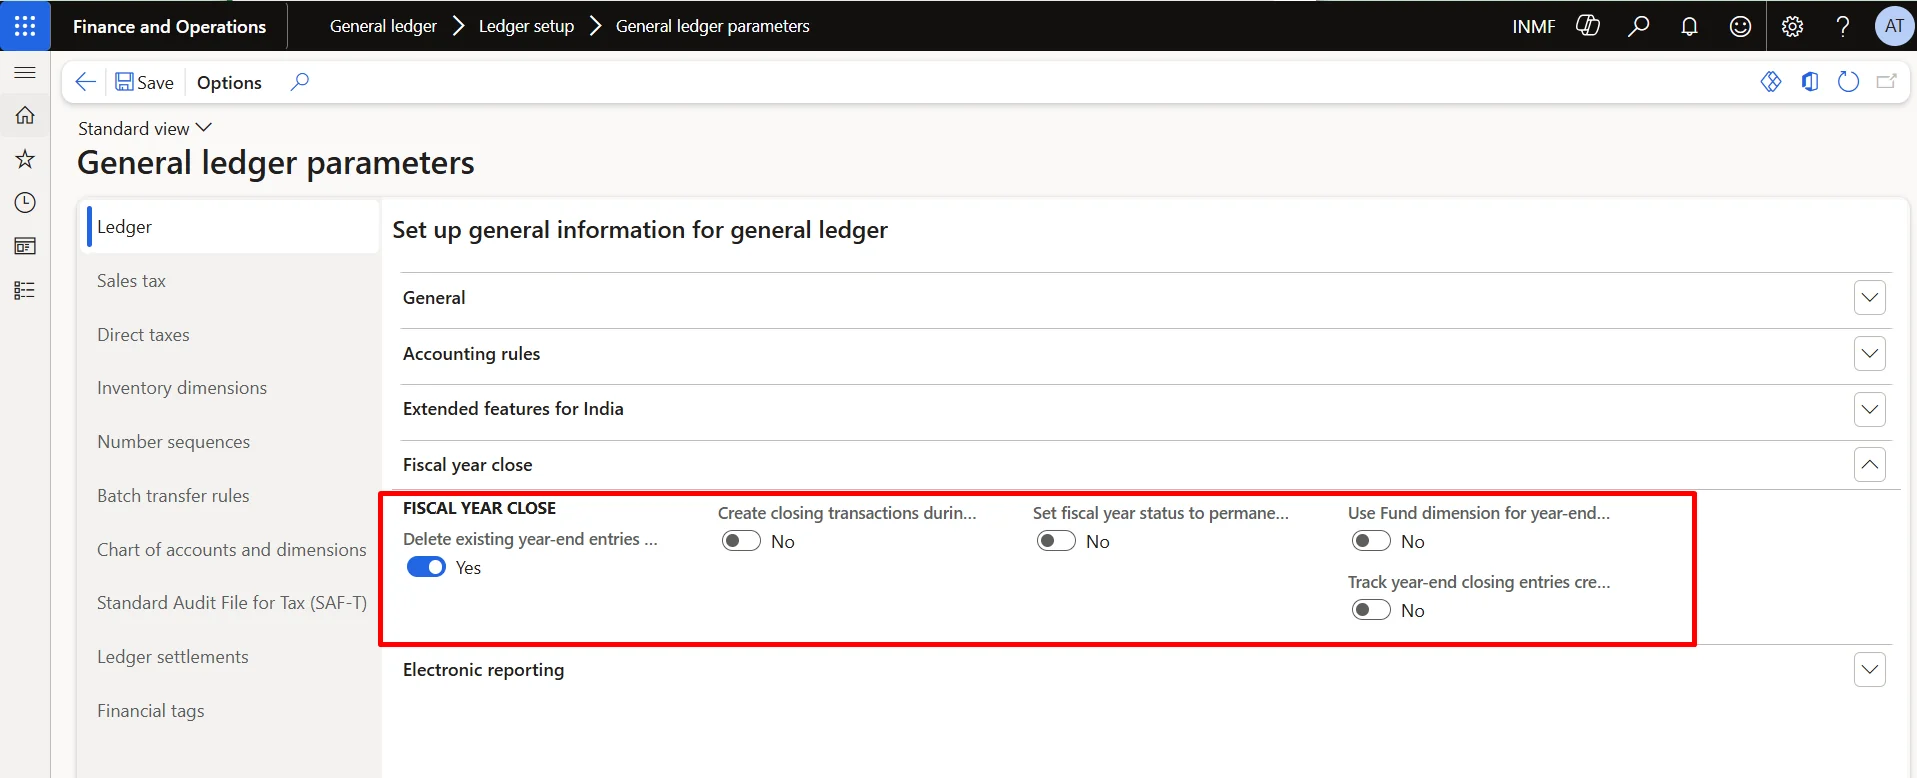Go back with the arrow icon
Screen dimensions: 1917x778
pos(86,82)
